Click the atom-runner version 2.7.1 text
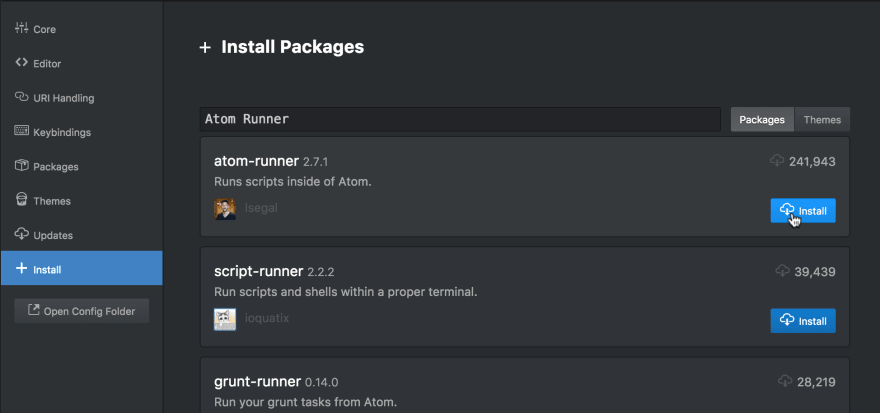 point(315,162)
